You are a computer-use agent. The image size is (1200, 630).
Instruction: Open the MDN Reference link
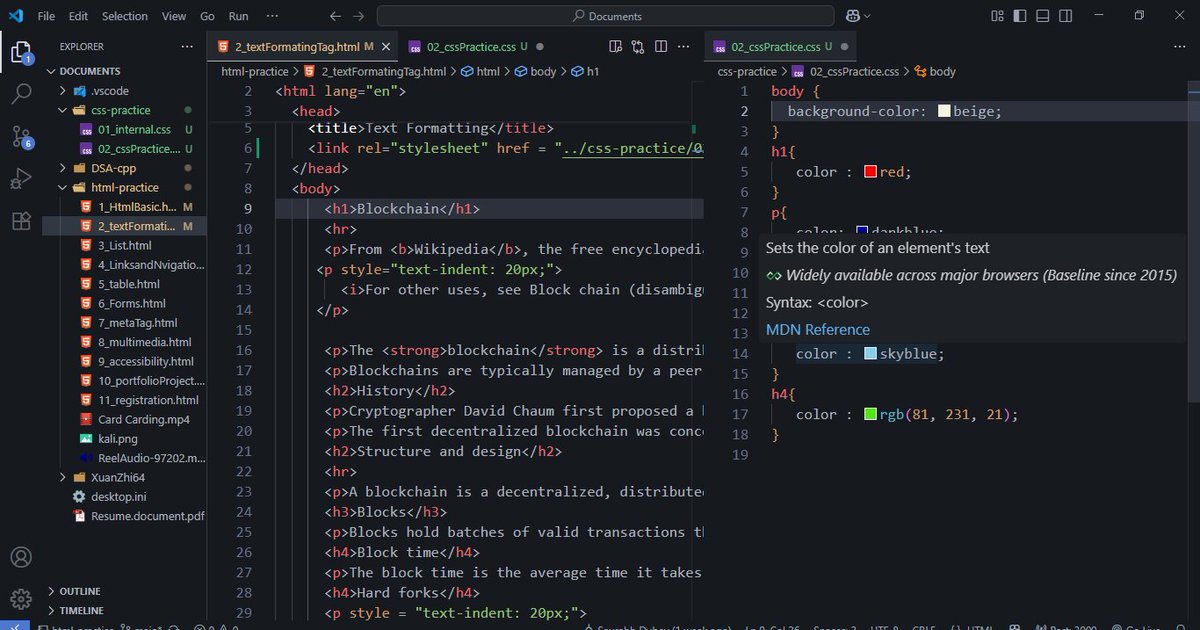pos(818,329)
